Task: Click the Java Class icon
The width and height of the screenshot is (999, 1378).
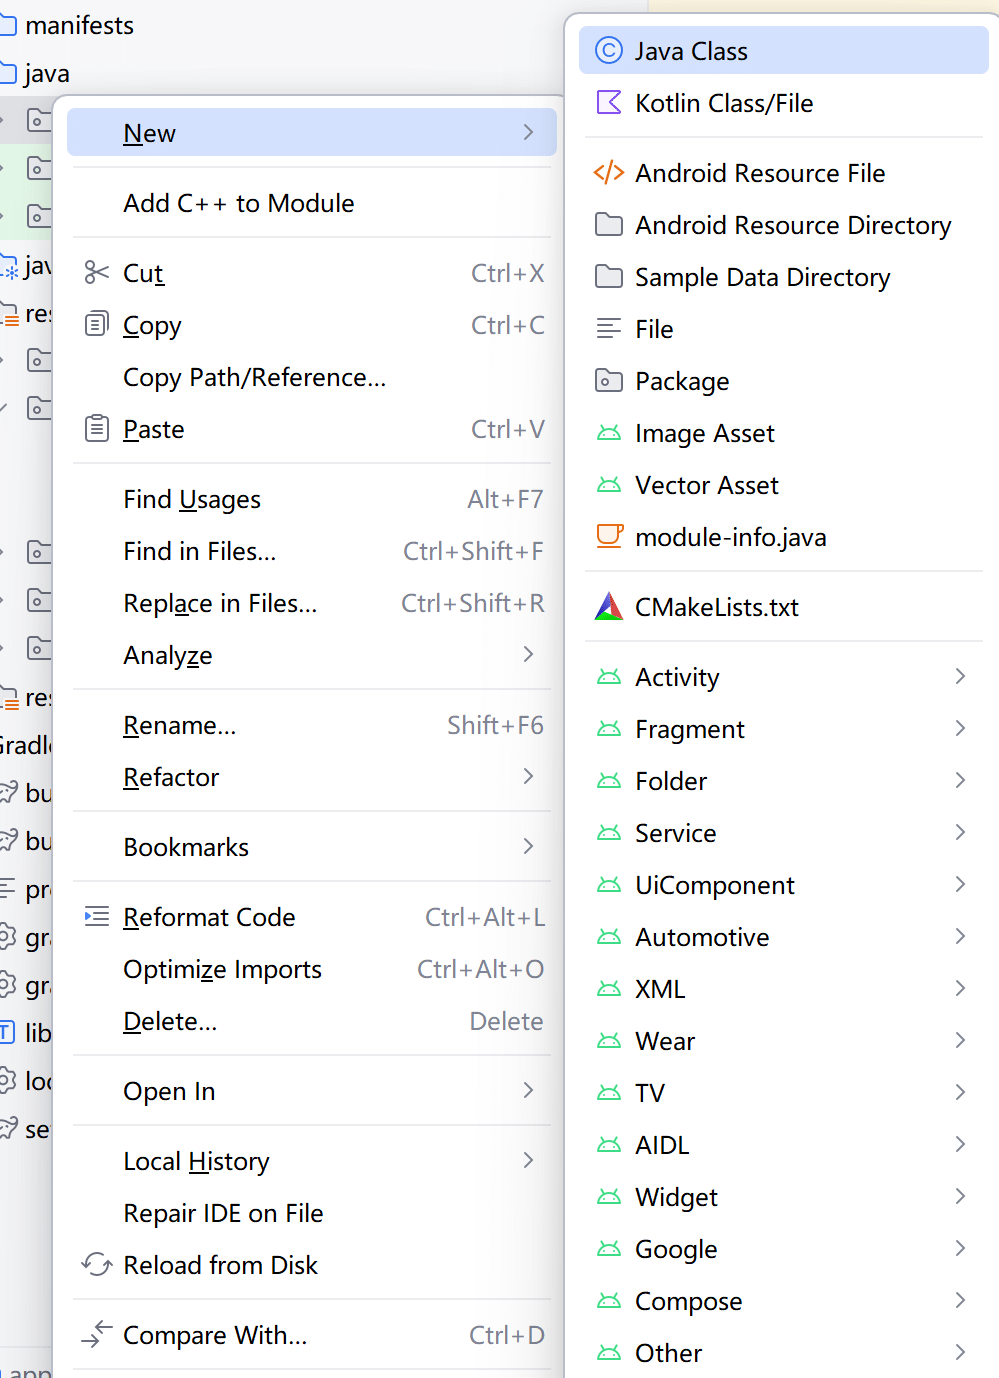Action: pos(608,51)
